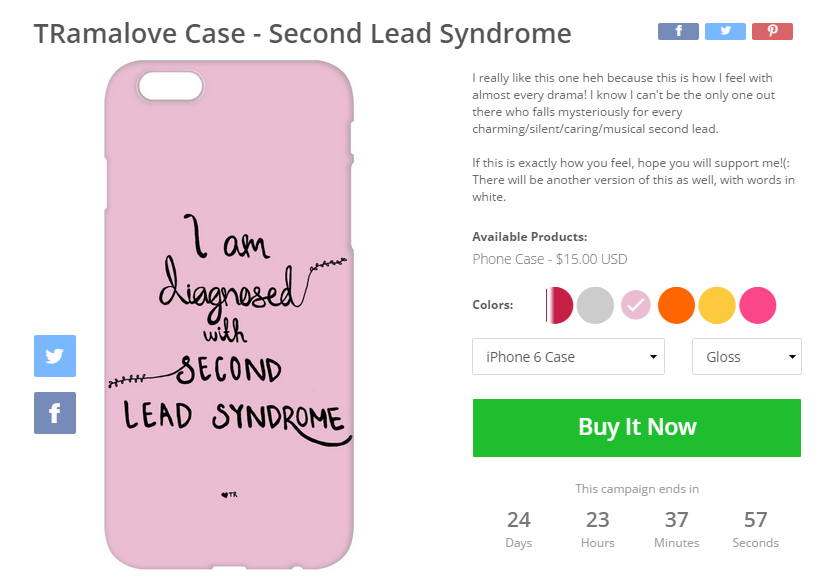Image resolution: width=840 pixels, height=586 pixels.
Task: Select the yellow color swatch
Action: [x=716, y=305]
